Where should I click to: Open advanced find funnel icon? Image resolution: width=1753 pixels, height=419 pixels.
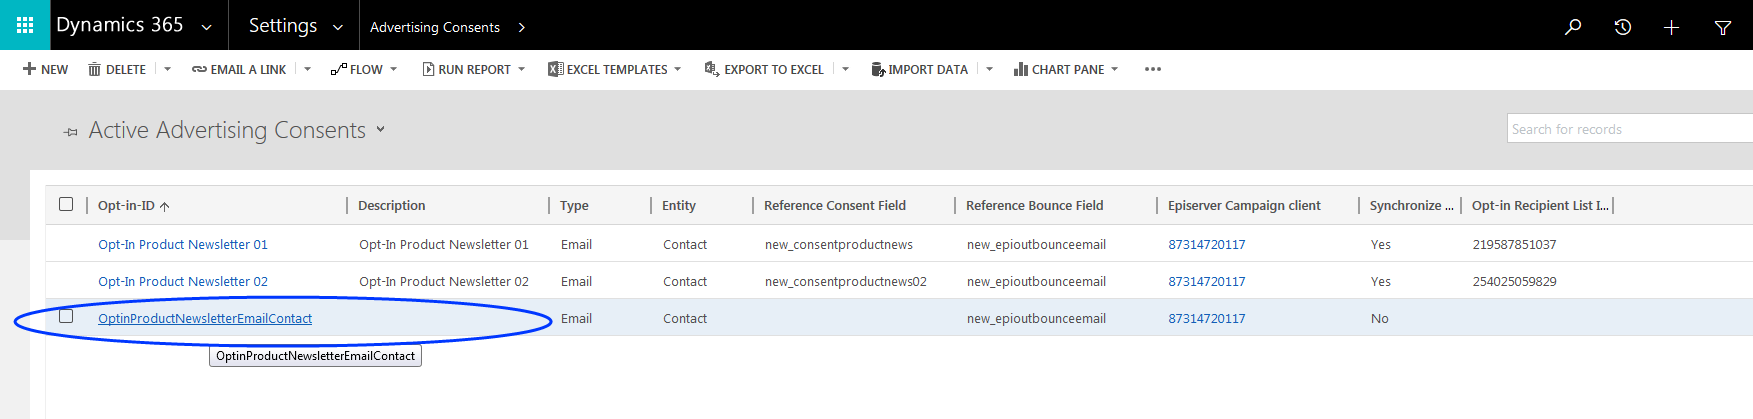pyautogui.click(x=1722, y=27)
